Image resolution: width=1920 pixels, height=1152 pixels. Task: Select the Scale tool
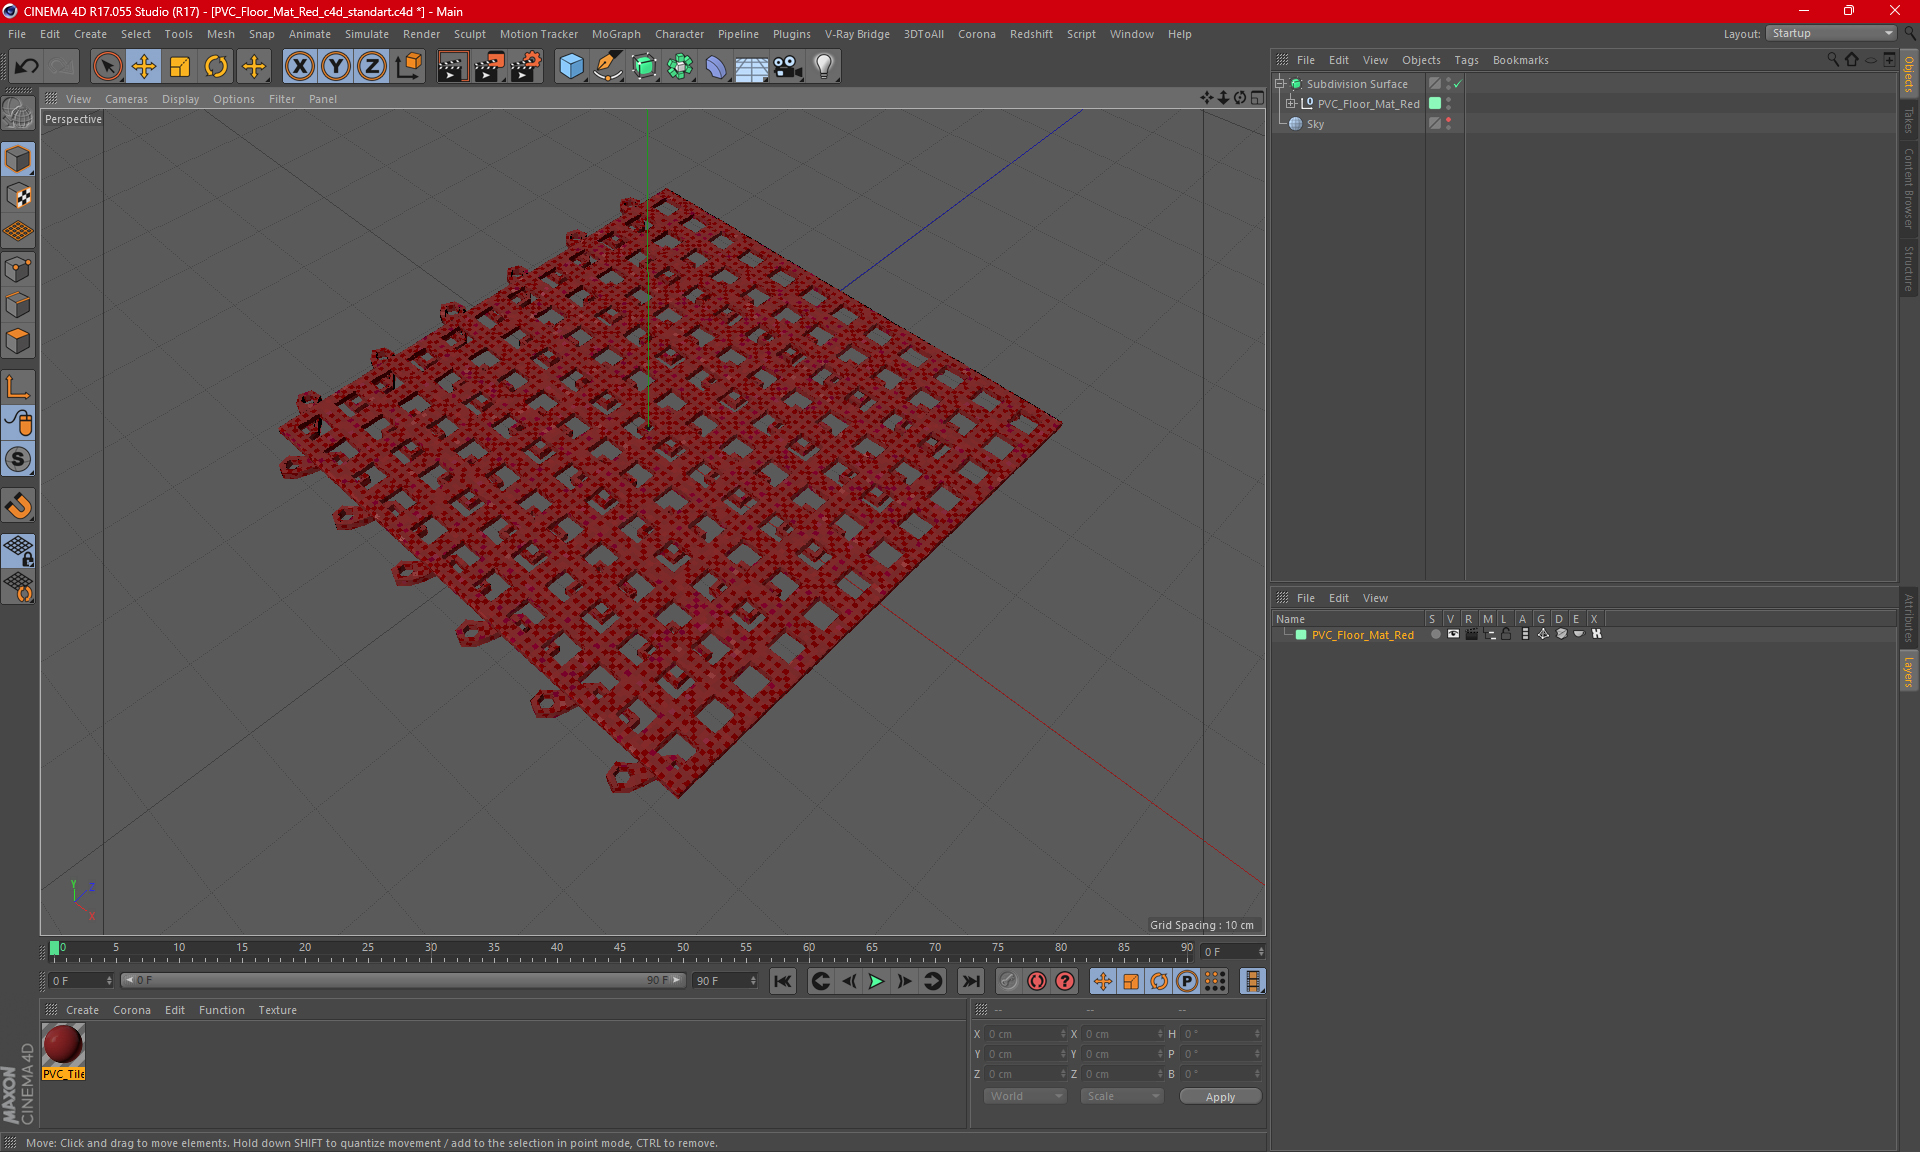[180, 67]
